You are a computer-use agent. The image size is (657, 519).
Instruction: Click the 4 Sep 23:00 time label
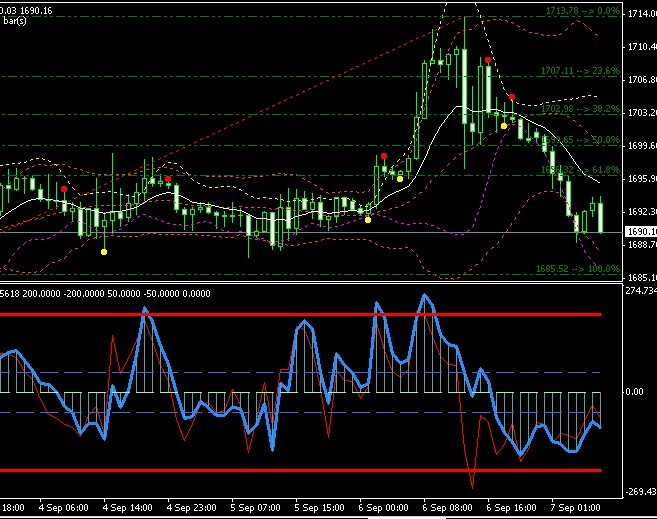pos(191,508)
